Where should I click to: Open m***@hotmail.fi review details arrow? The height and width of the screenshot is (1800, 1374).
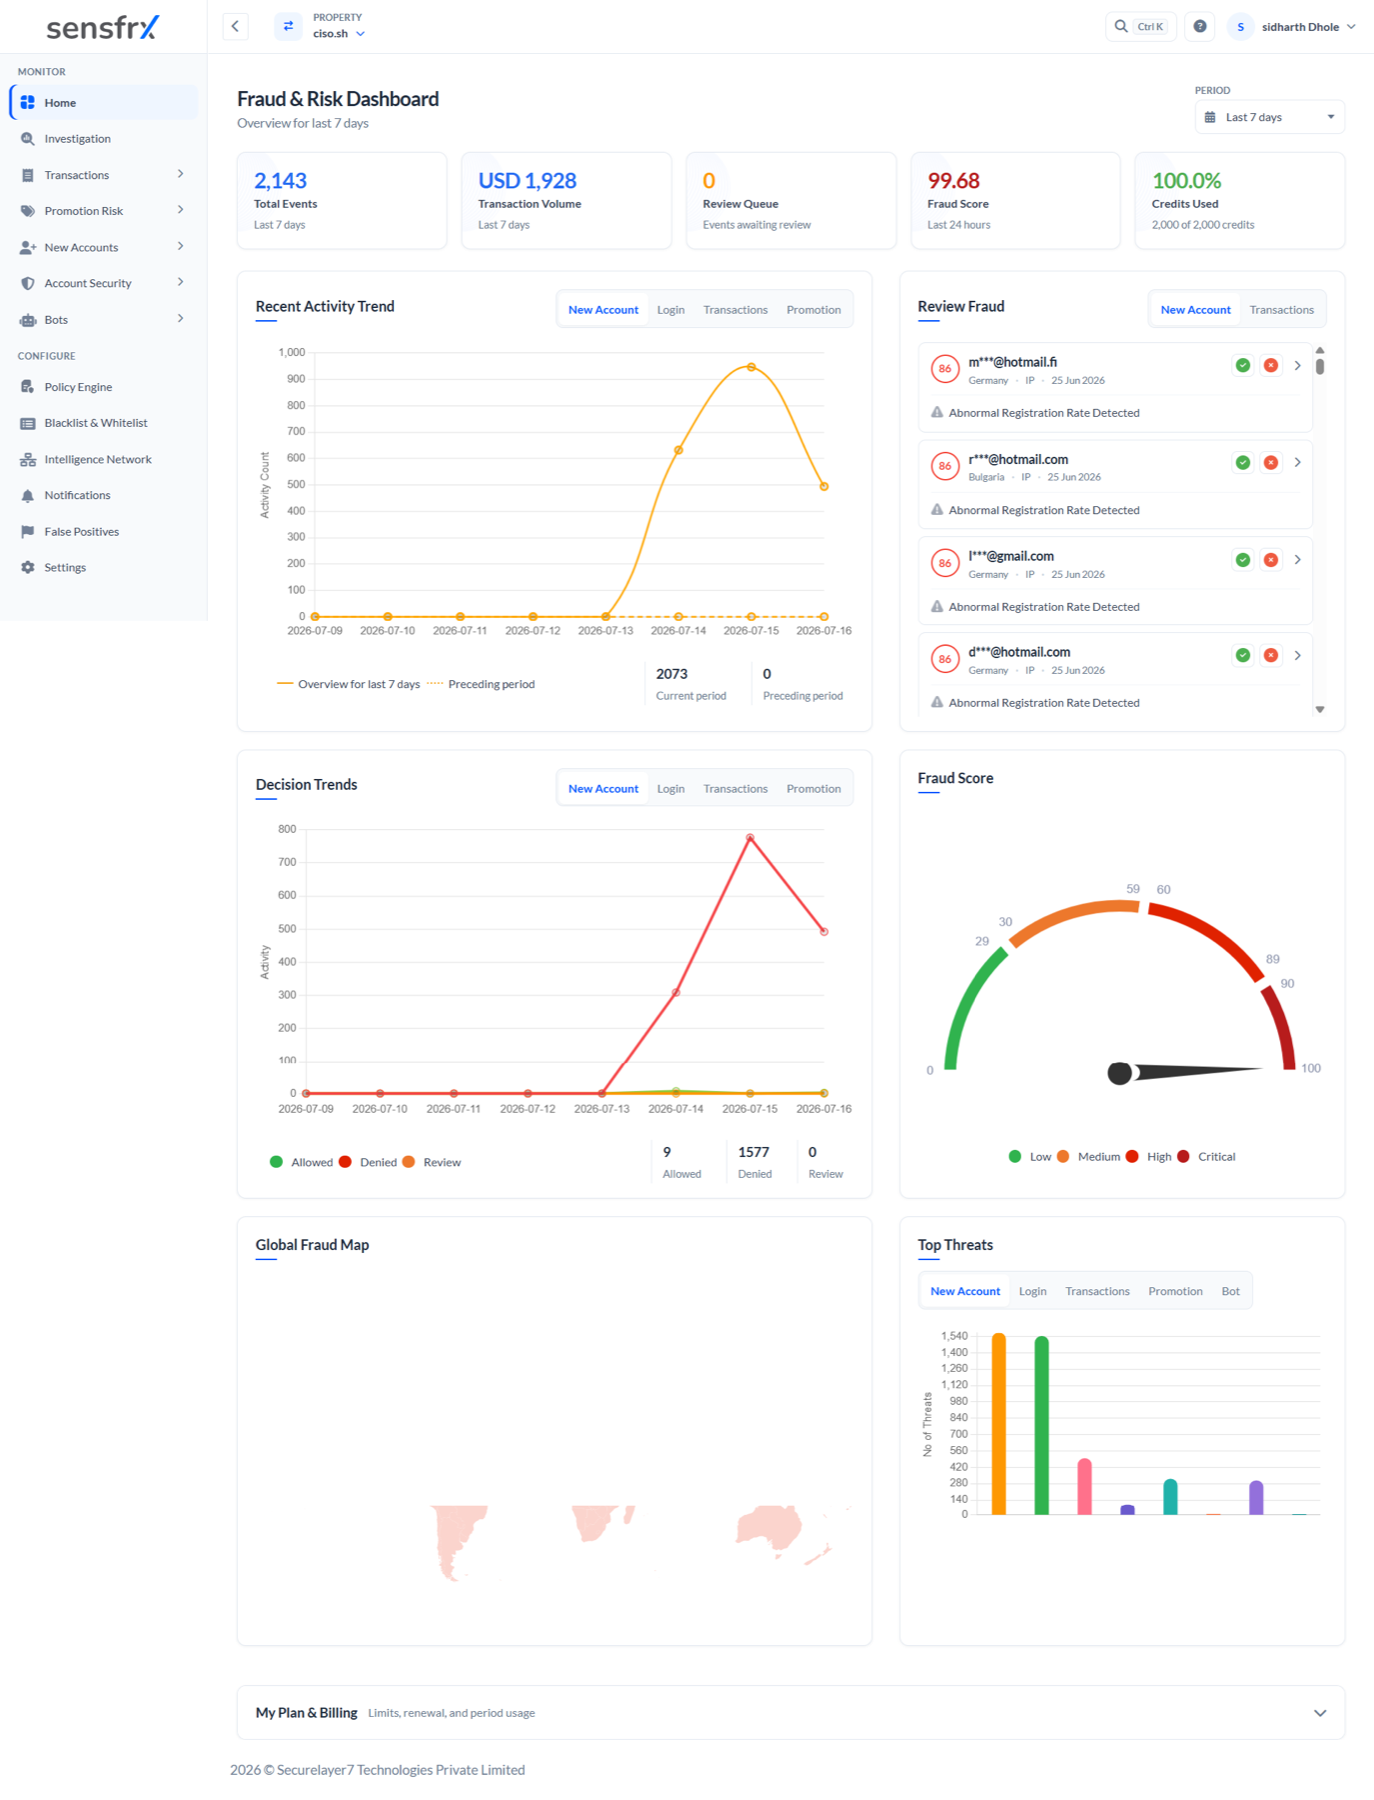pyautogui.click(x=1297, y=365)
